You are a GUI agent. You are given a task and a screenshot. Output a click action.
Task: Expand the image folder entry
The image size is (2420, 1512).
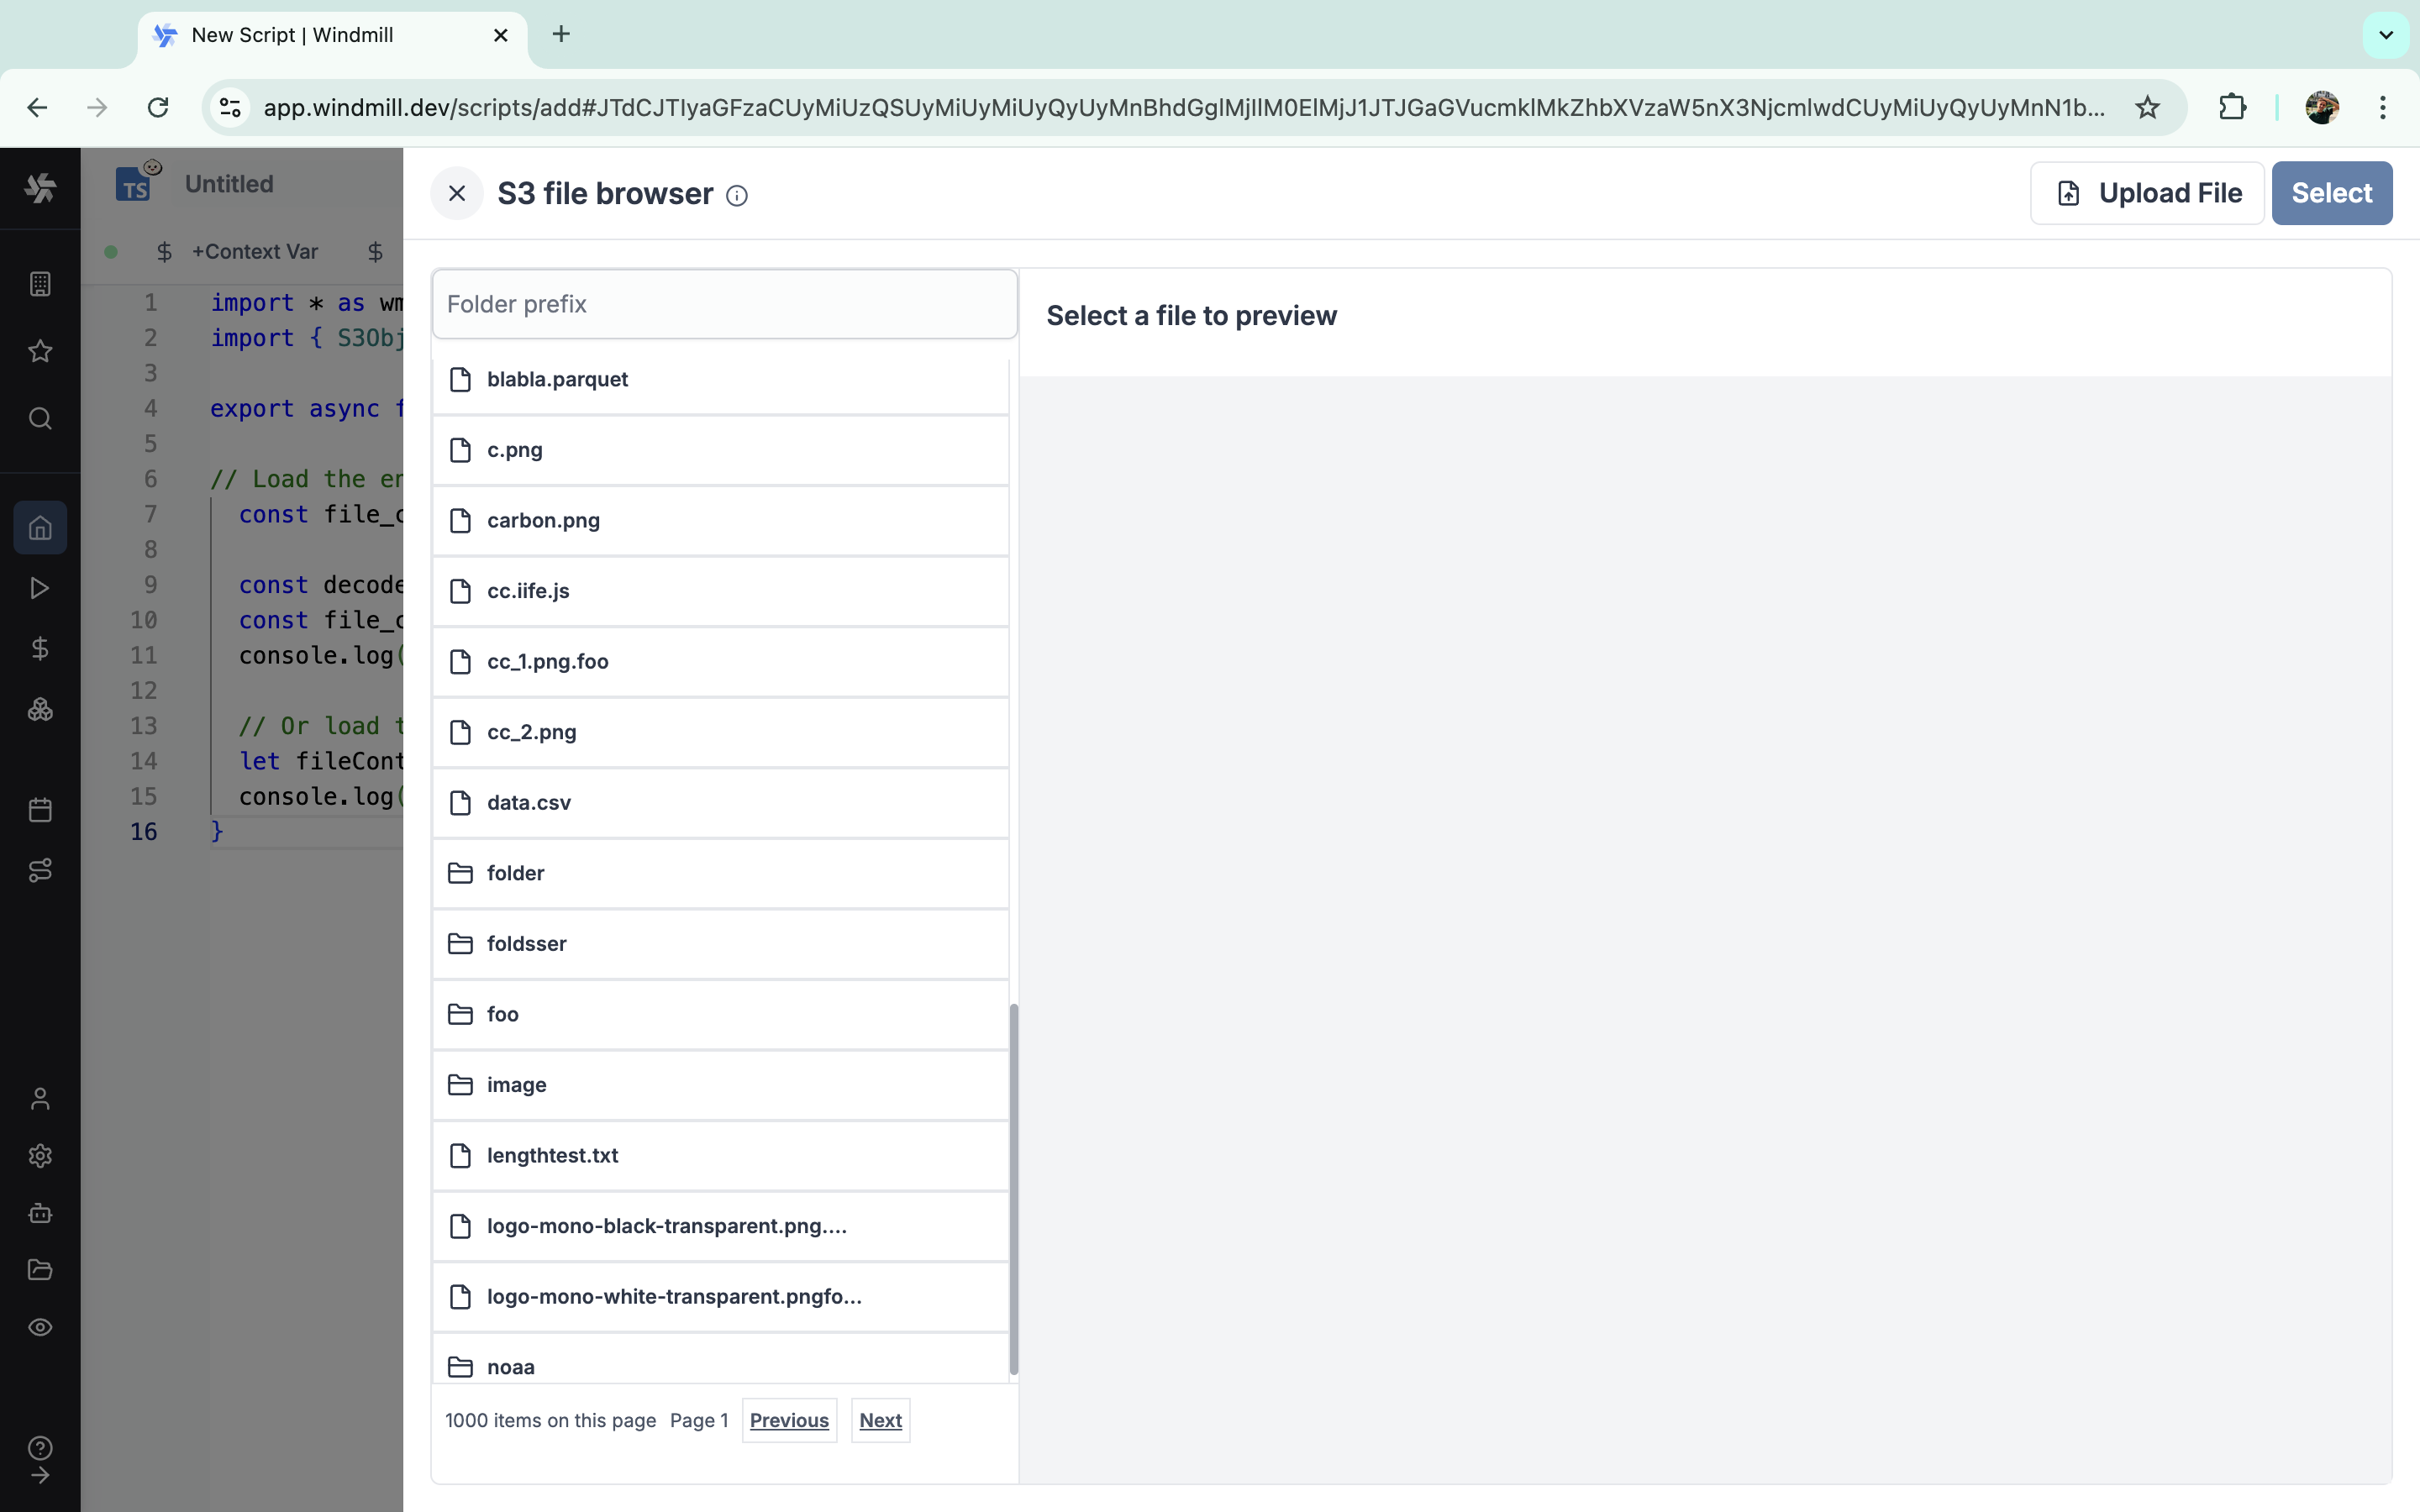(516, 1084)
